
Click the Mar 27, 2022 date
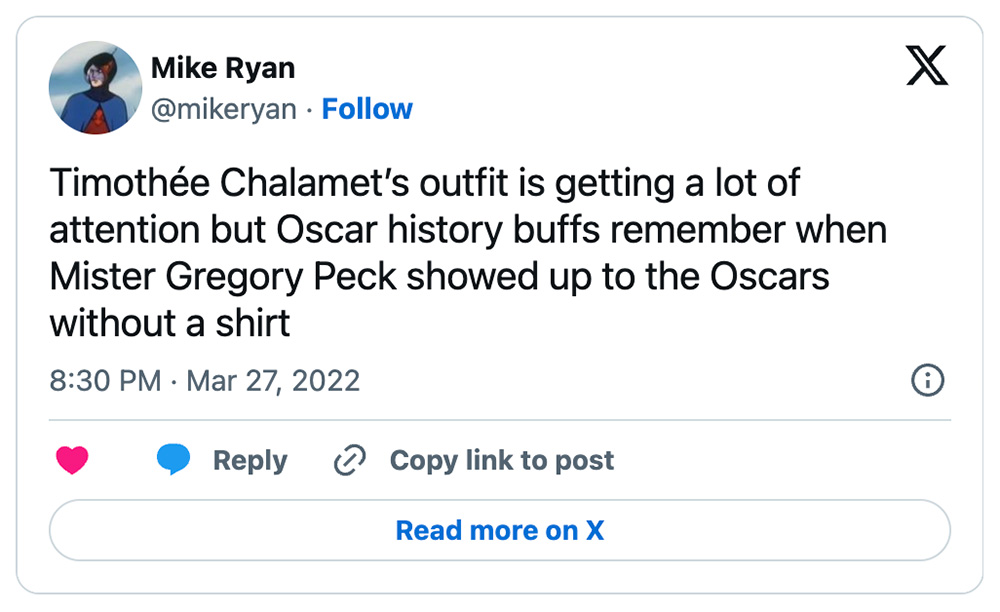pos(273,381)
